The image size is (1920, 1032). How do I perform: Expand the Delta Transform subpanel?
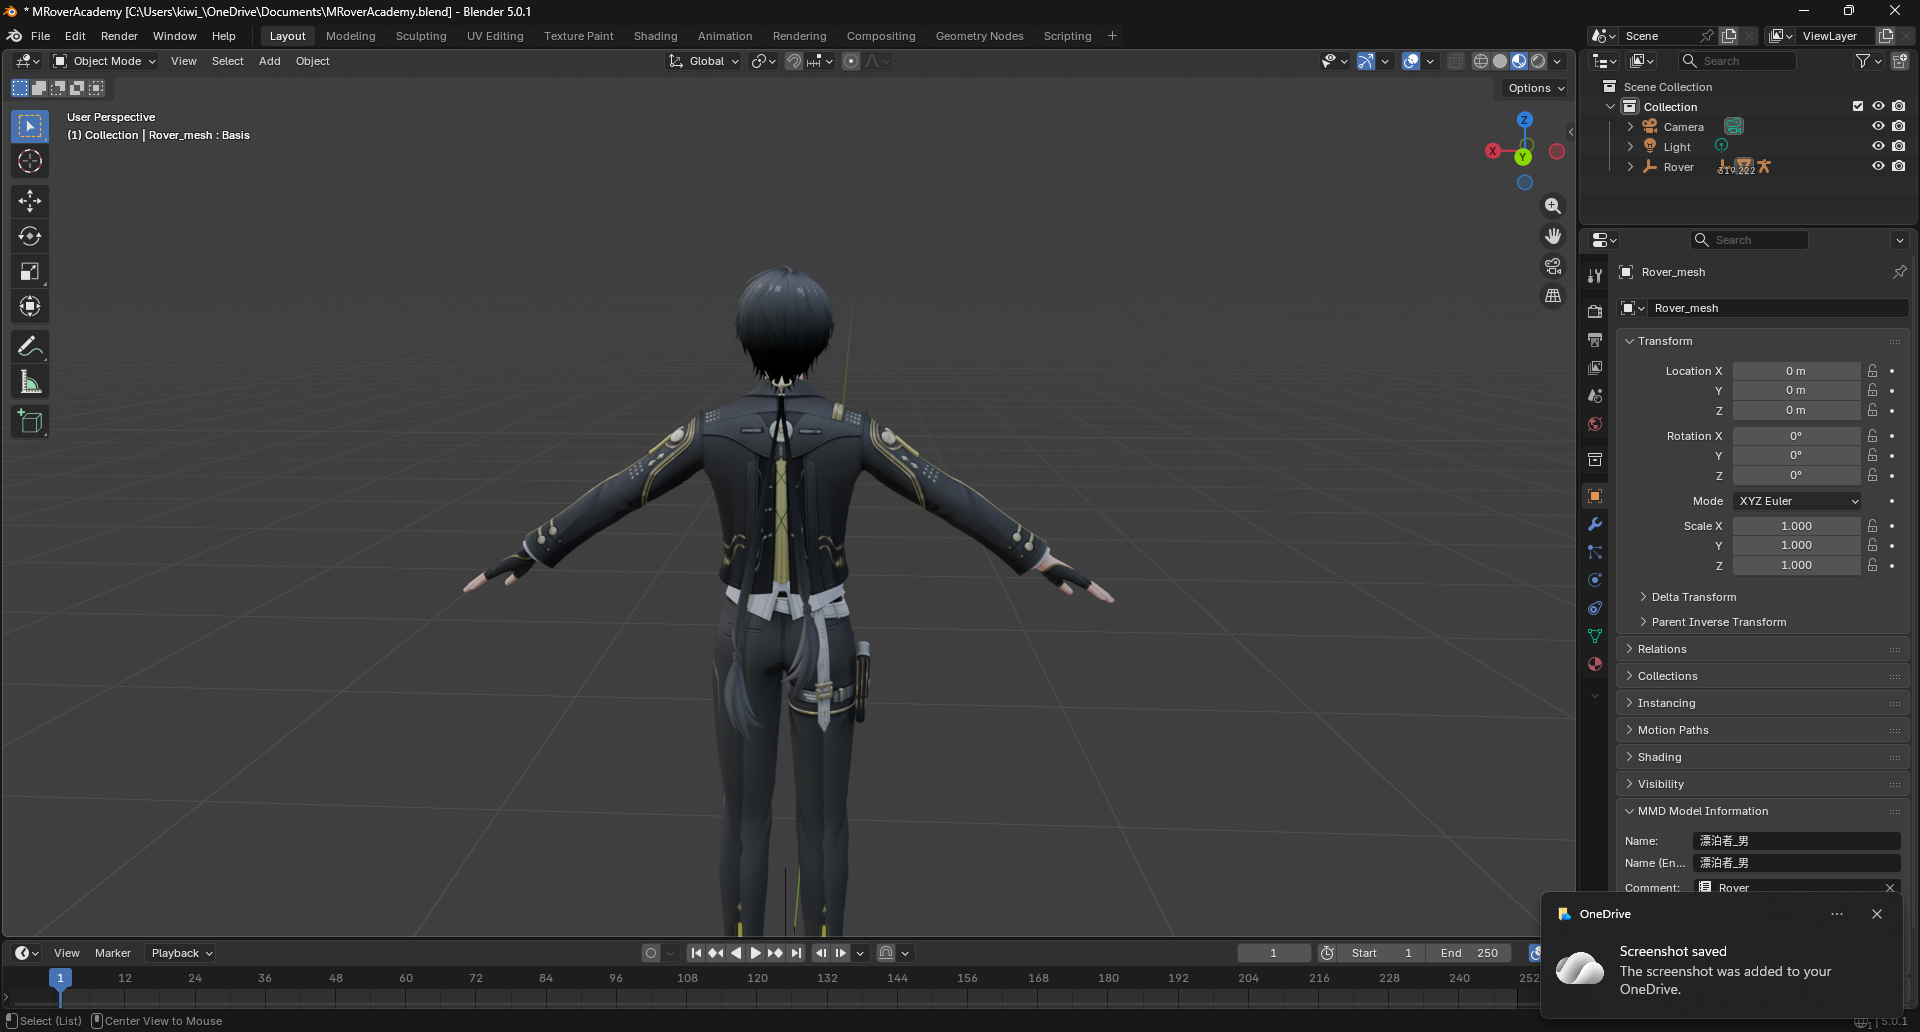pyautogui.click(x=1693, y=597)
